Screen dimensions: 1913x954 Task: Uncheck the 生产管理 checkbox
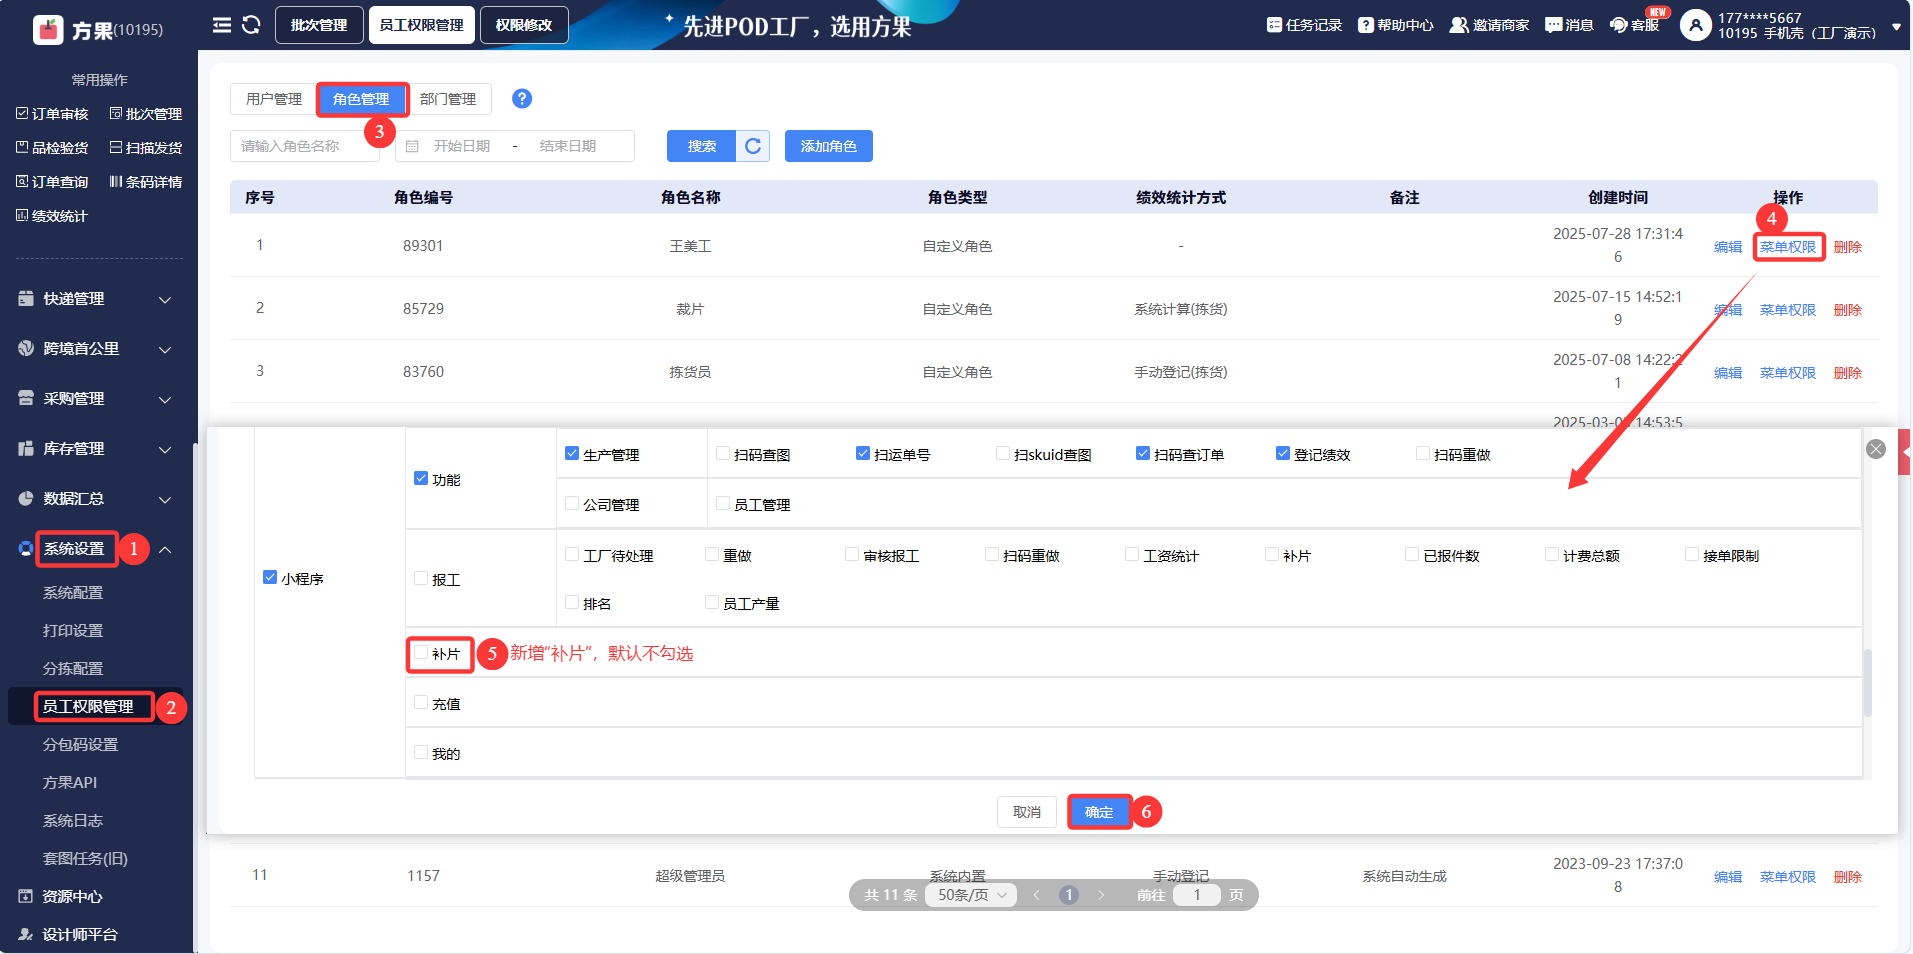[x=572, y=454]
